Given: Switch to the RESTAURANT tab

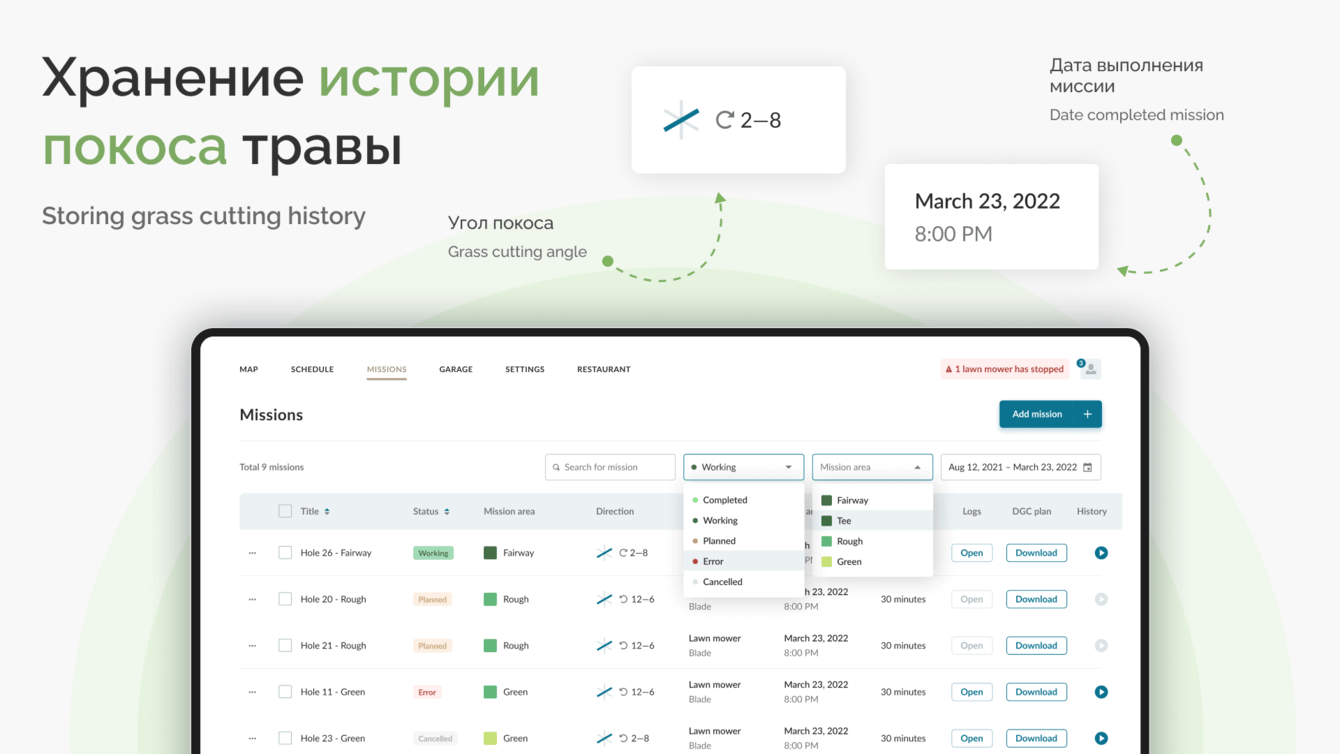Looking at the screenshot, I should [x=604, y=369].
